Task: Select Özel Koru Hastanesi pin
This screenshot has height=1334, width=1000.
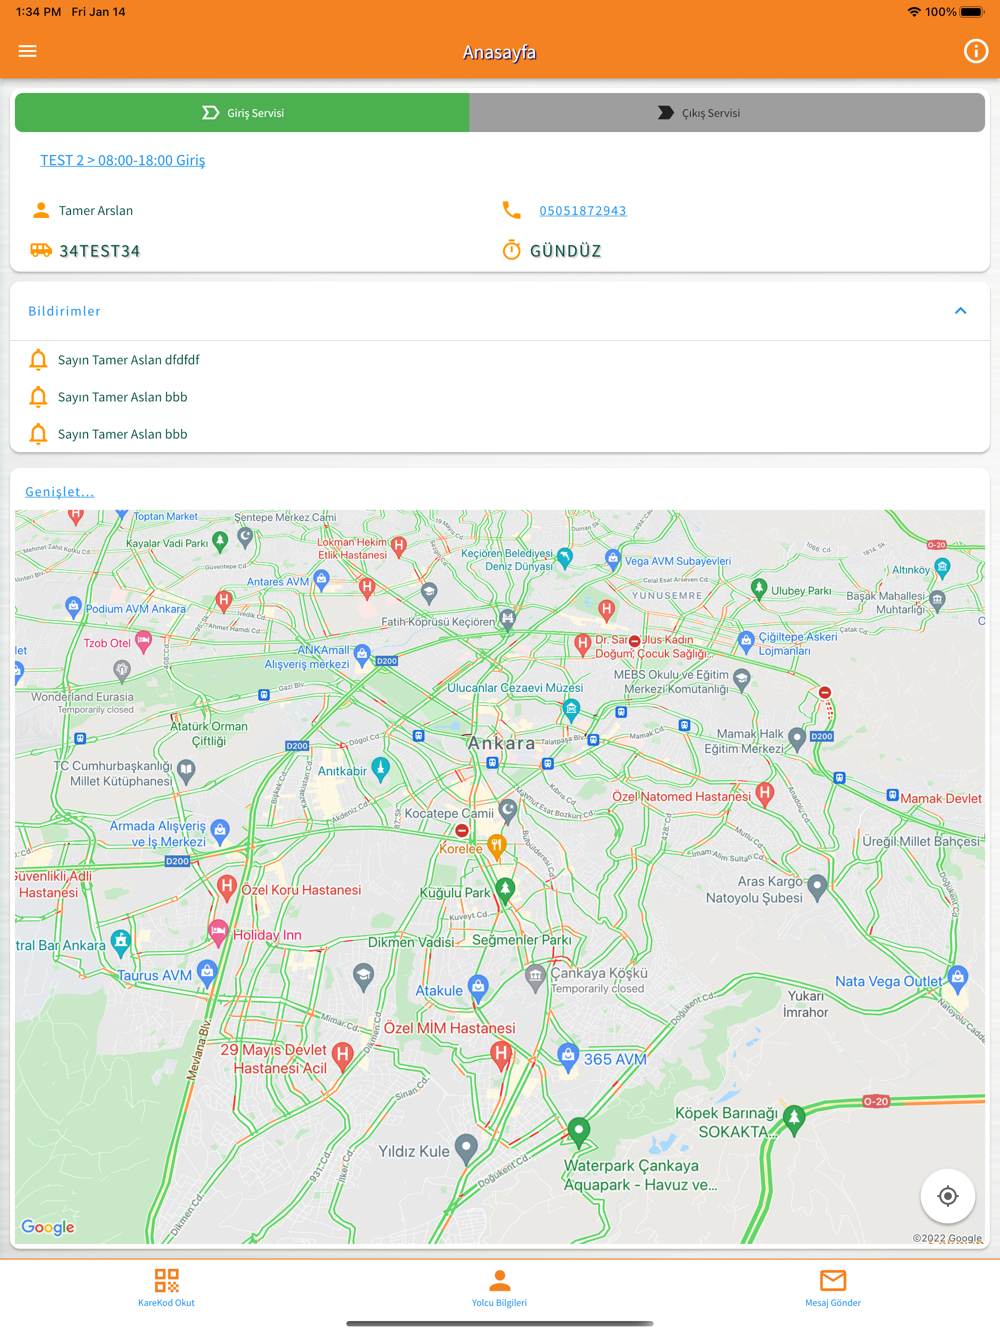Action: click(x=227, y=886)
